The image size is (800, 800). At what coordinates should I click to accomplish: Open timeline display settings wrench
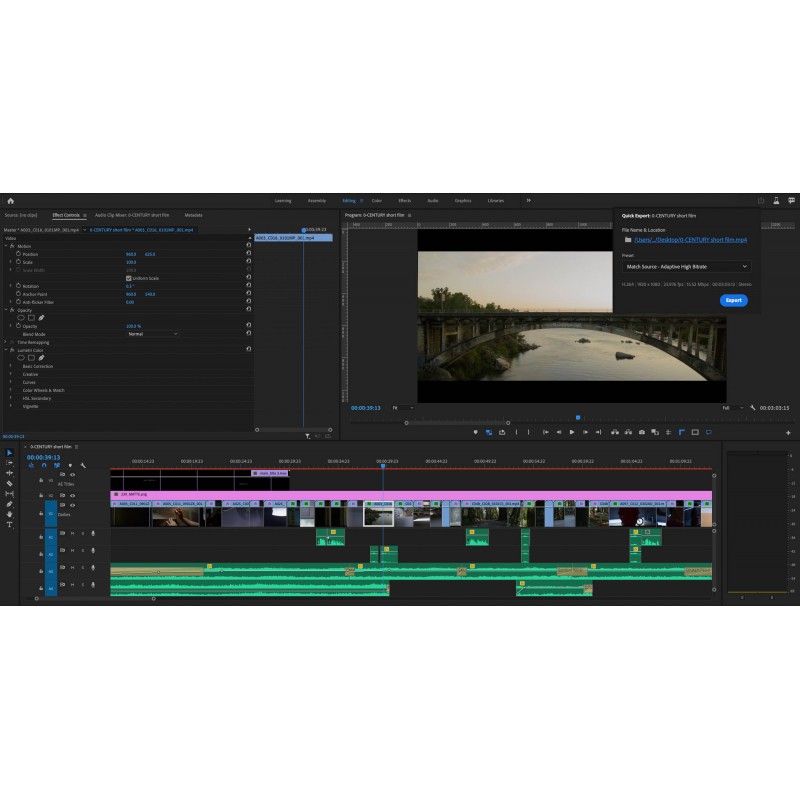(84, 465)
